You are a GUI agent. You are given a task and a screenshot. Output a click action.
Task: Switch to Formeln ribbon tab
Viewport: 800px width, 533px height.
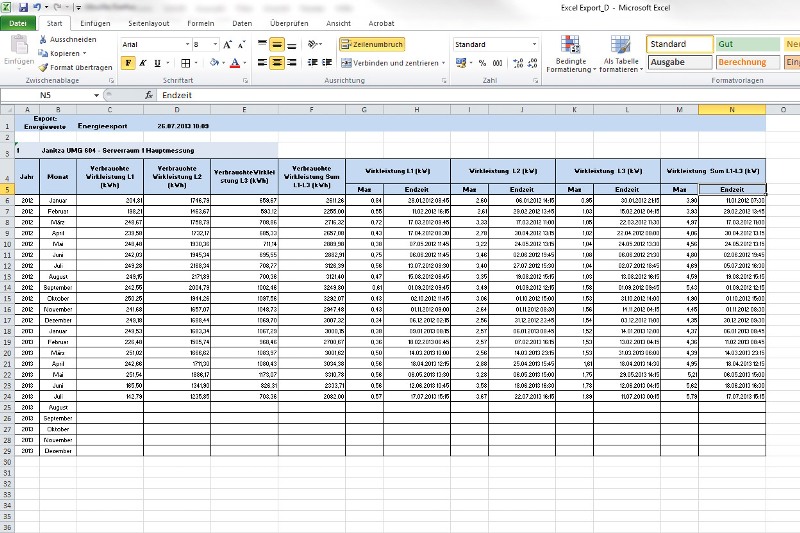(201, 23)
